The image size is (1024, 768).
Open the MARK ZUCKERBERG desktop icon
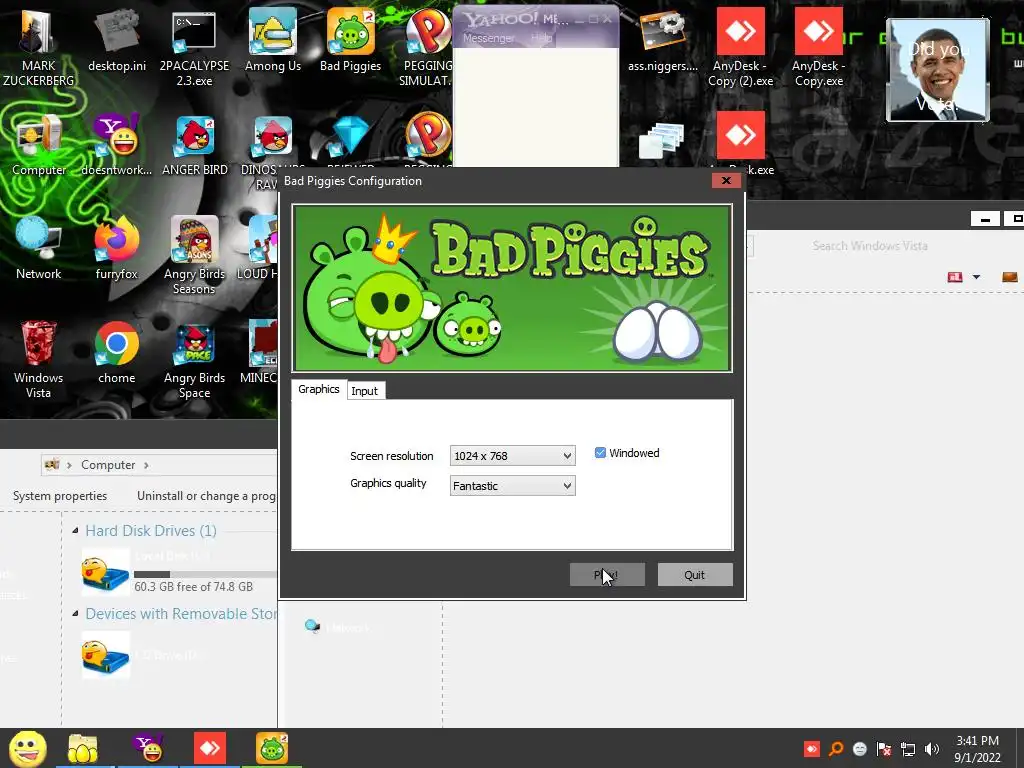pyautogui.click(x=38, y=46)
